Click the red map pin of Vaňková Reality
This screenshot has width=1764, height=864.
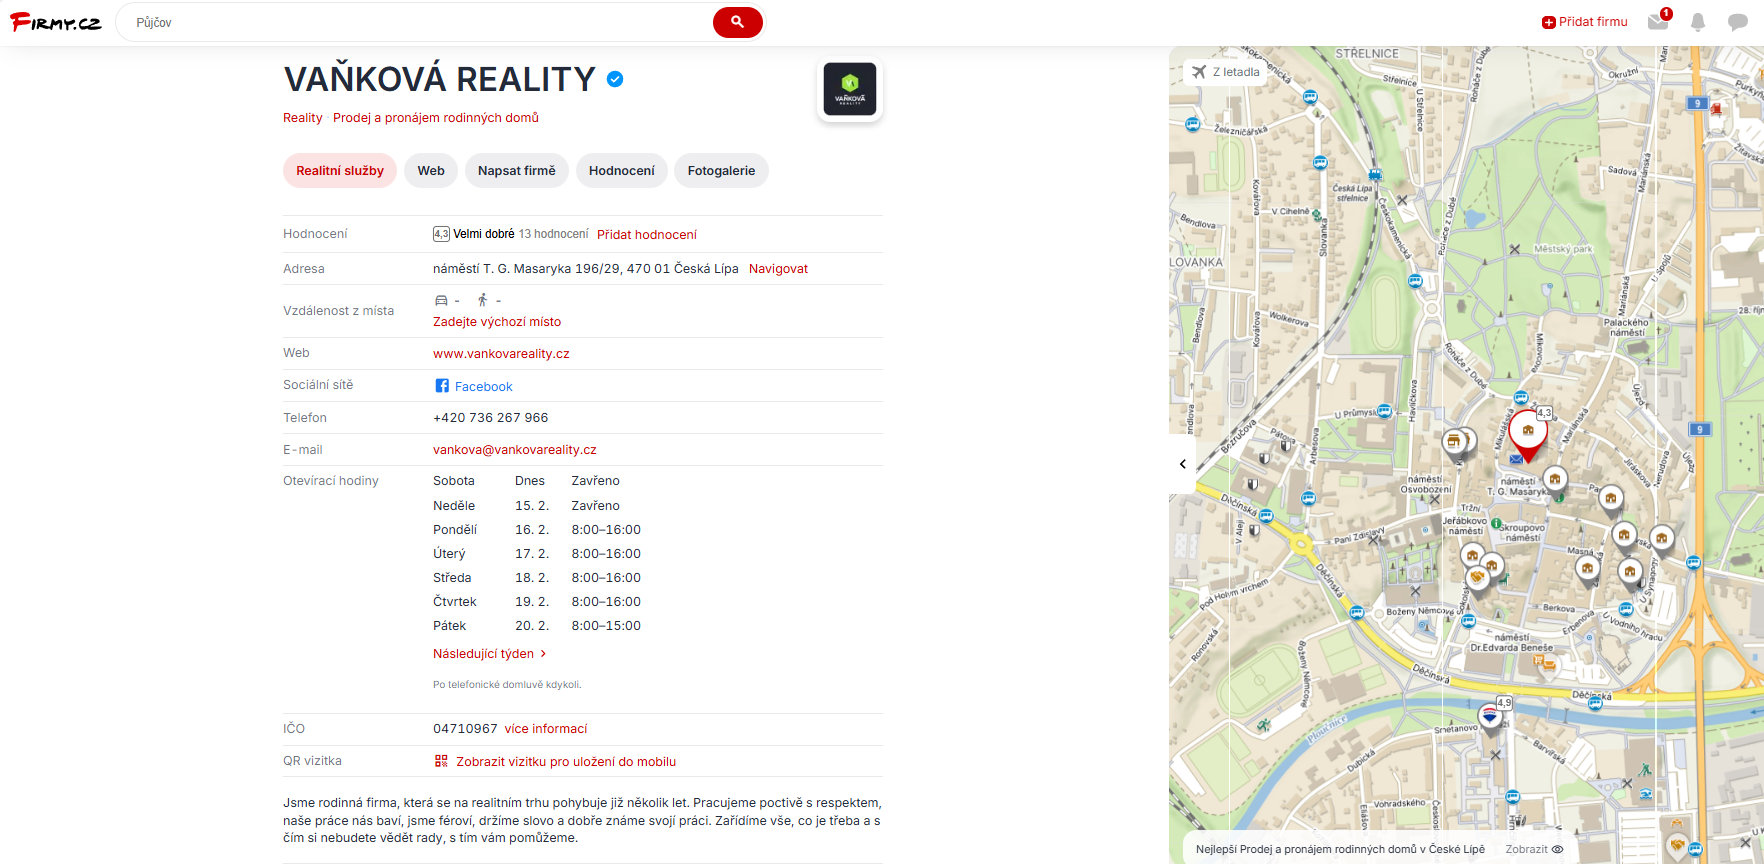coord(1528,433)
